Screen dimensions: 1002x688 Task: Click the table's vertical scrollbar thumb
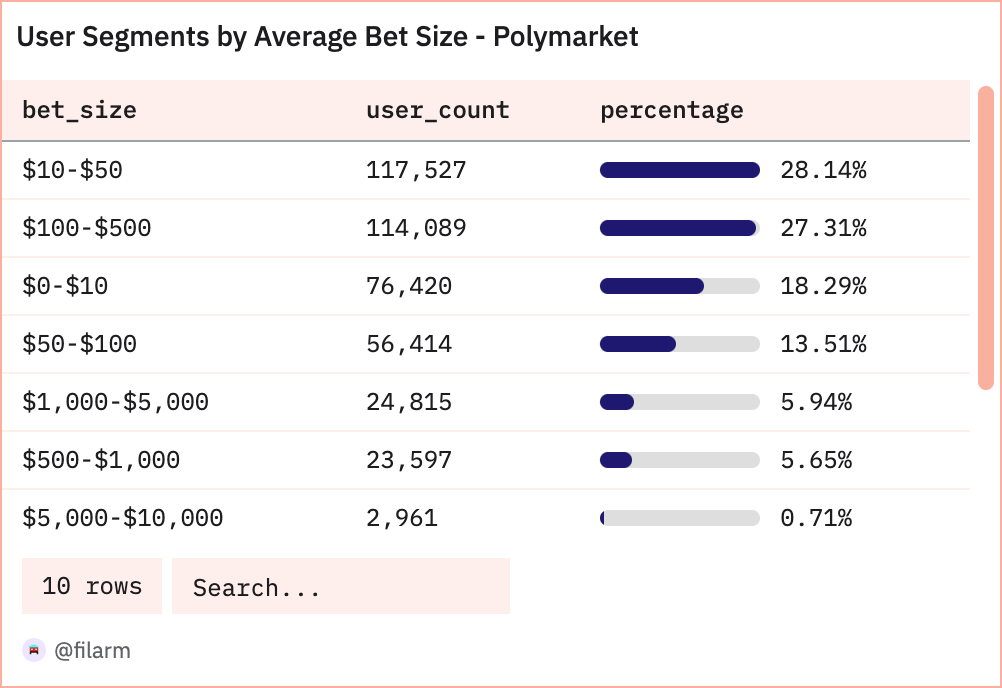(985, 237)
